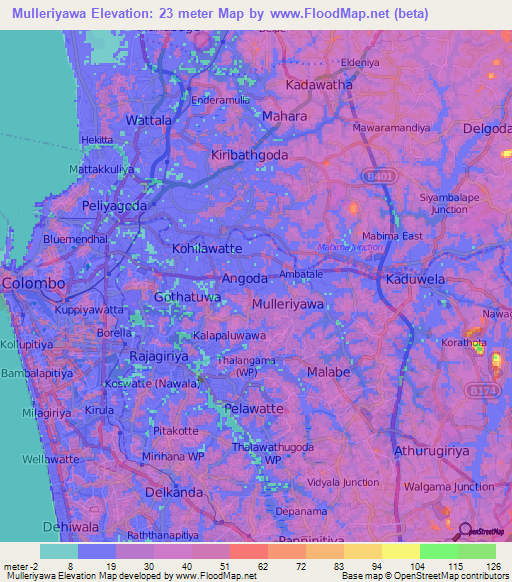Image resolution: width=512 pixels, height=582 pixels.
Task: Click the Depanama map label
Action: click(301, 511)
